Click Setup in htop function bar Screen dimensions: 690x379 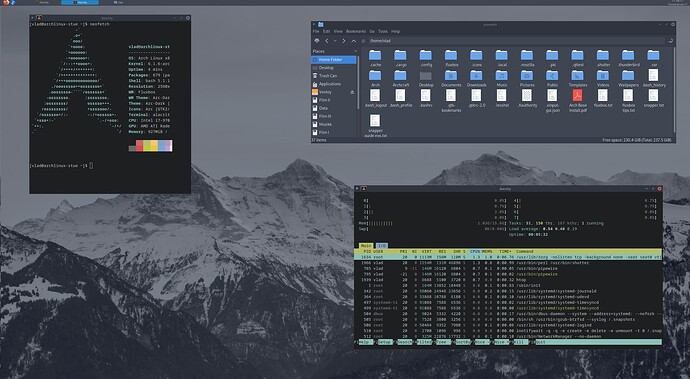point(385,342)
